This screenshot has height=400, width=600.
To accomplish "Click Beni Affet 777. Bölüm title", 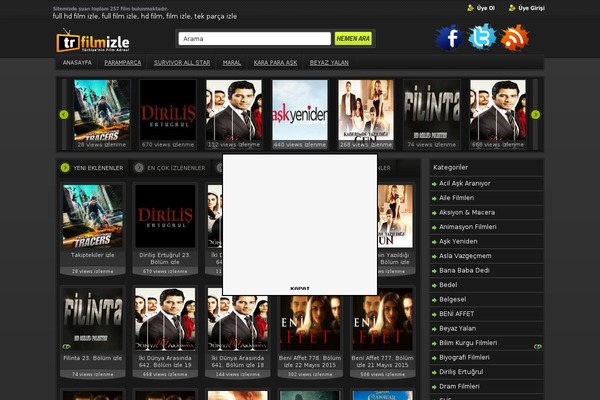I will [383, 361].
